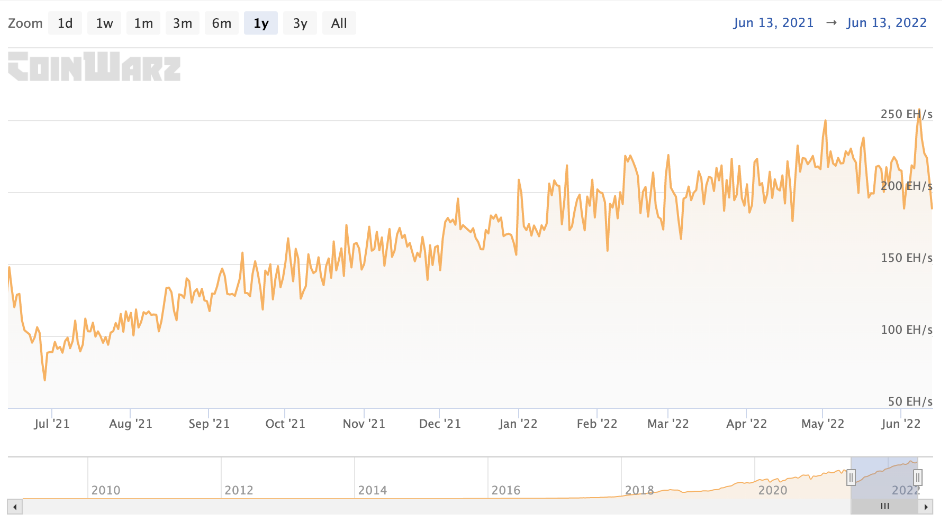
Task: Click the Jul '21 axis label
Action: 52,424
